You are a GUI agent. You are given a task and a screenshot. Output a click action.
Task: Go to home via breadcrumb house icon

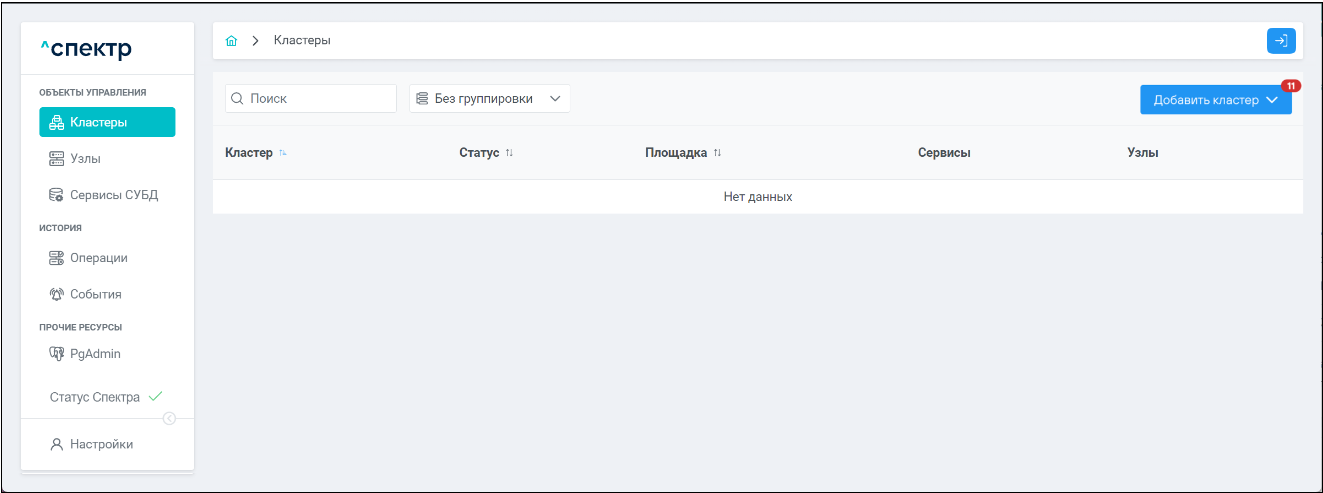coord(232,41)
